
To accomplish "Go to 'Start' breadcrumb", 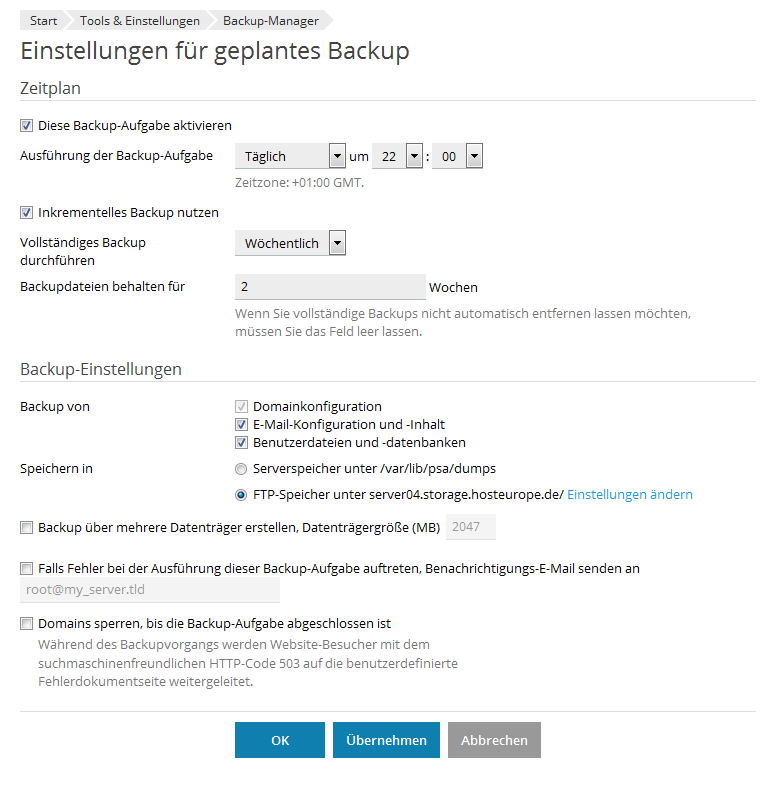I will [x=43, y=21].
